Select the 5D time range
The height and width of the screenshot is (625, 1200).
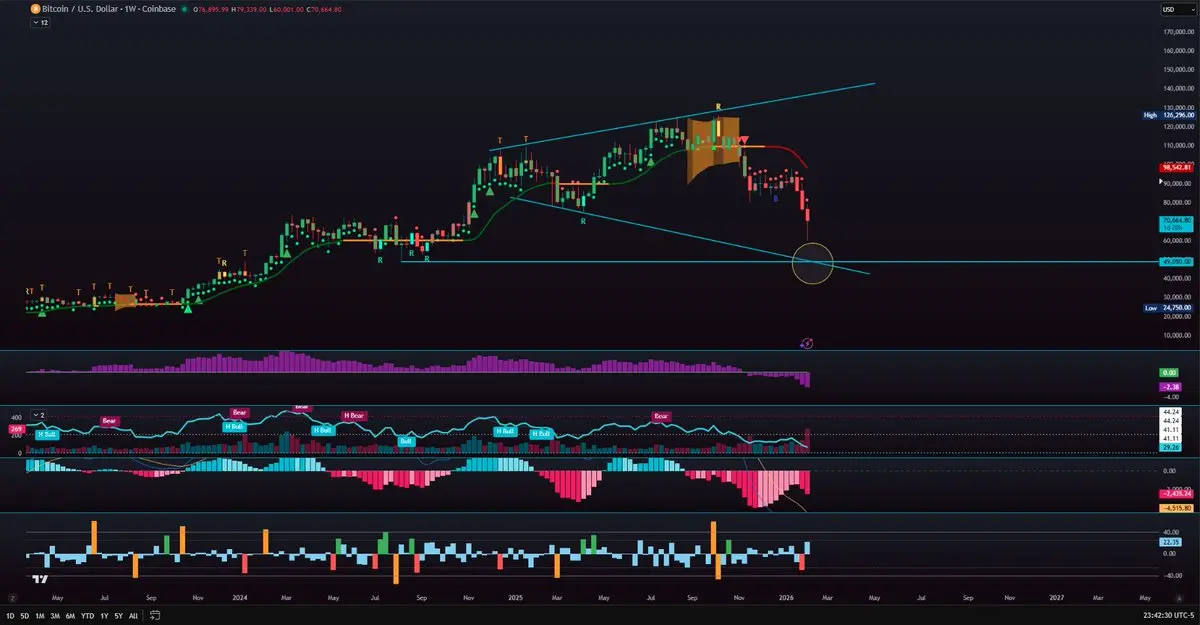click(x=25, y=617)
